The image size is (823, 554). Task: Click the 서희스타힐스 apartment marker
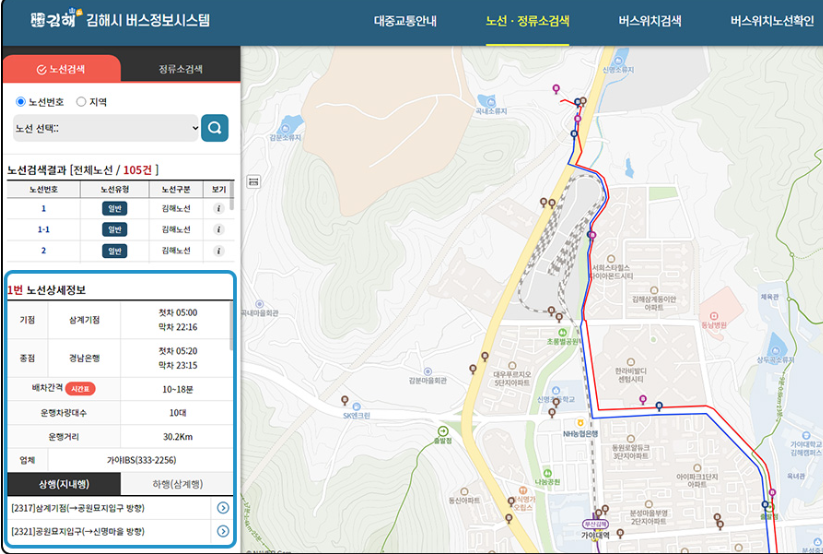(x=611, y=259)
